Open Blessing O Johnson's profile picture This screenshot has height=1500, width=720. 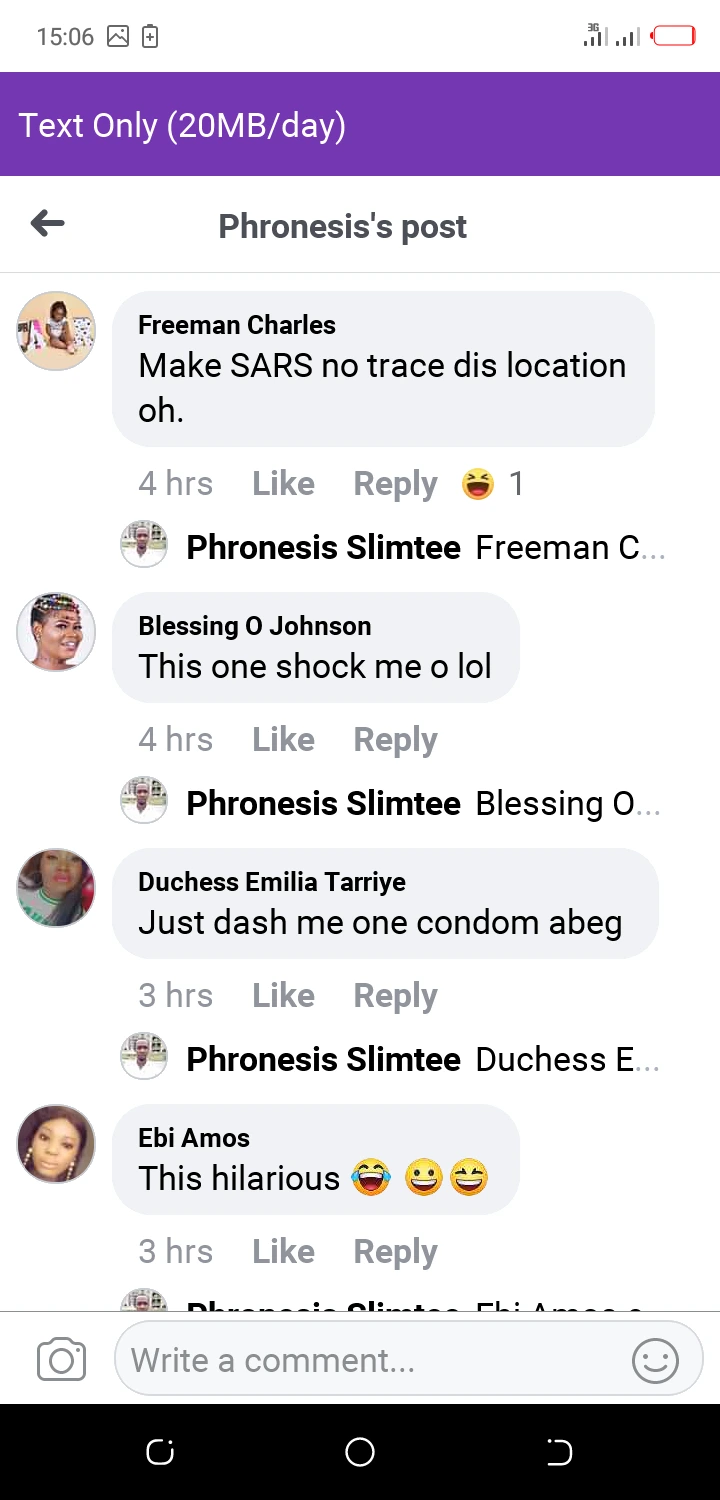pyautogui.click(x=56, y=632)
